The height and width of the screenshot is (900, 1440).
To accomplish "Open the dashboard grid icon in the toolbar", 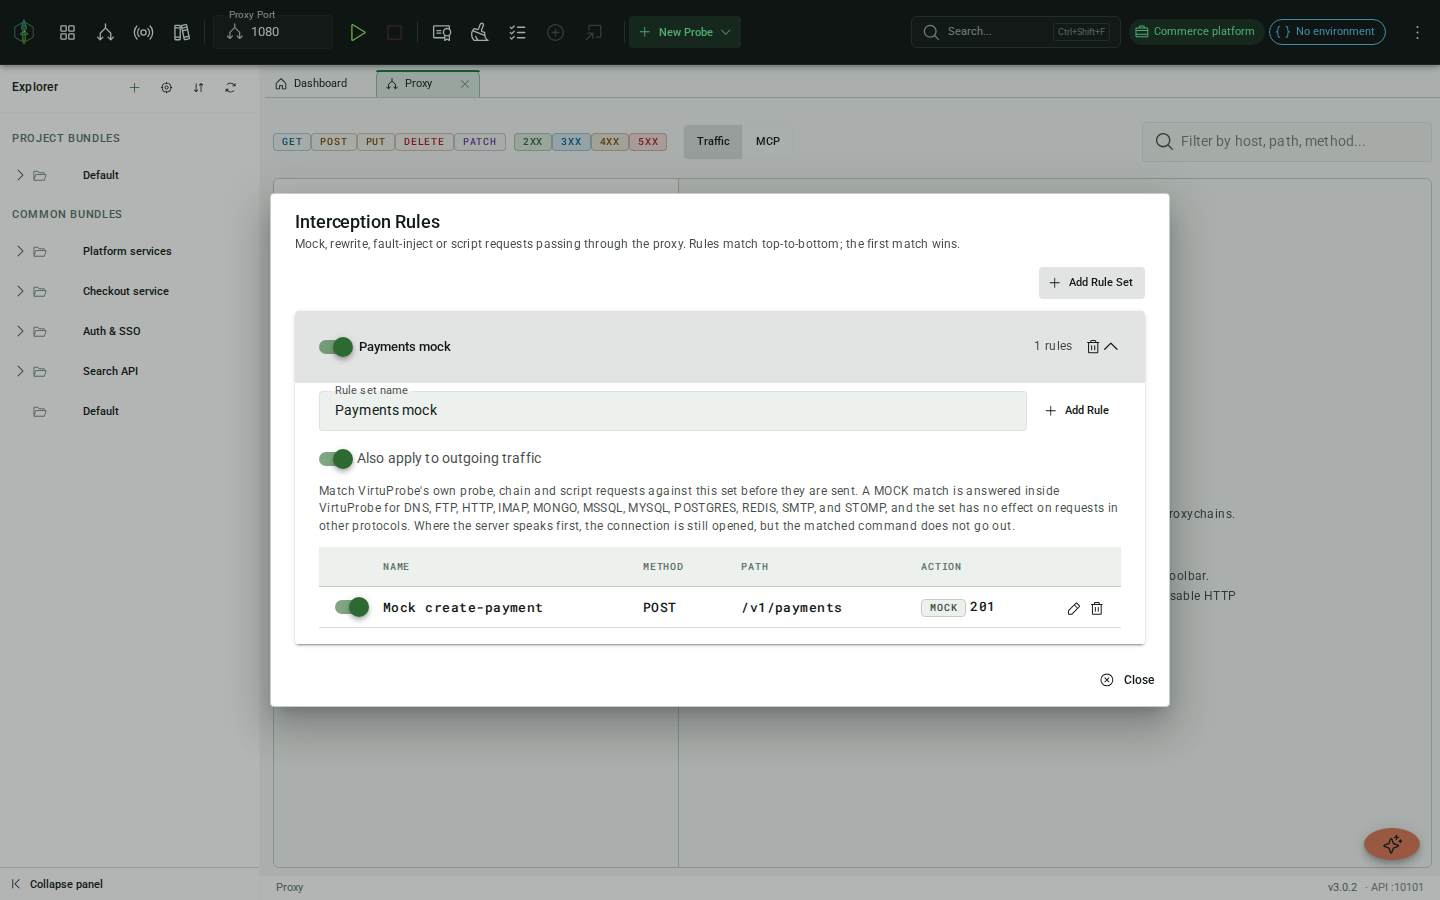I will (x=67, y=32).
